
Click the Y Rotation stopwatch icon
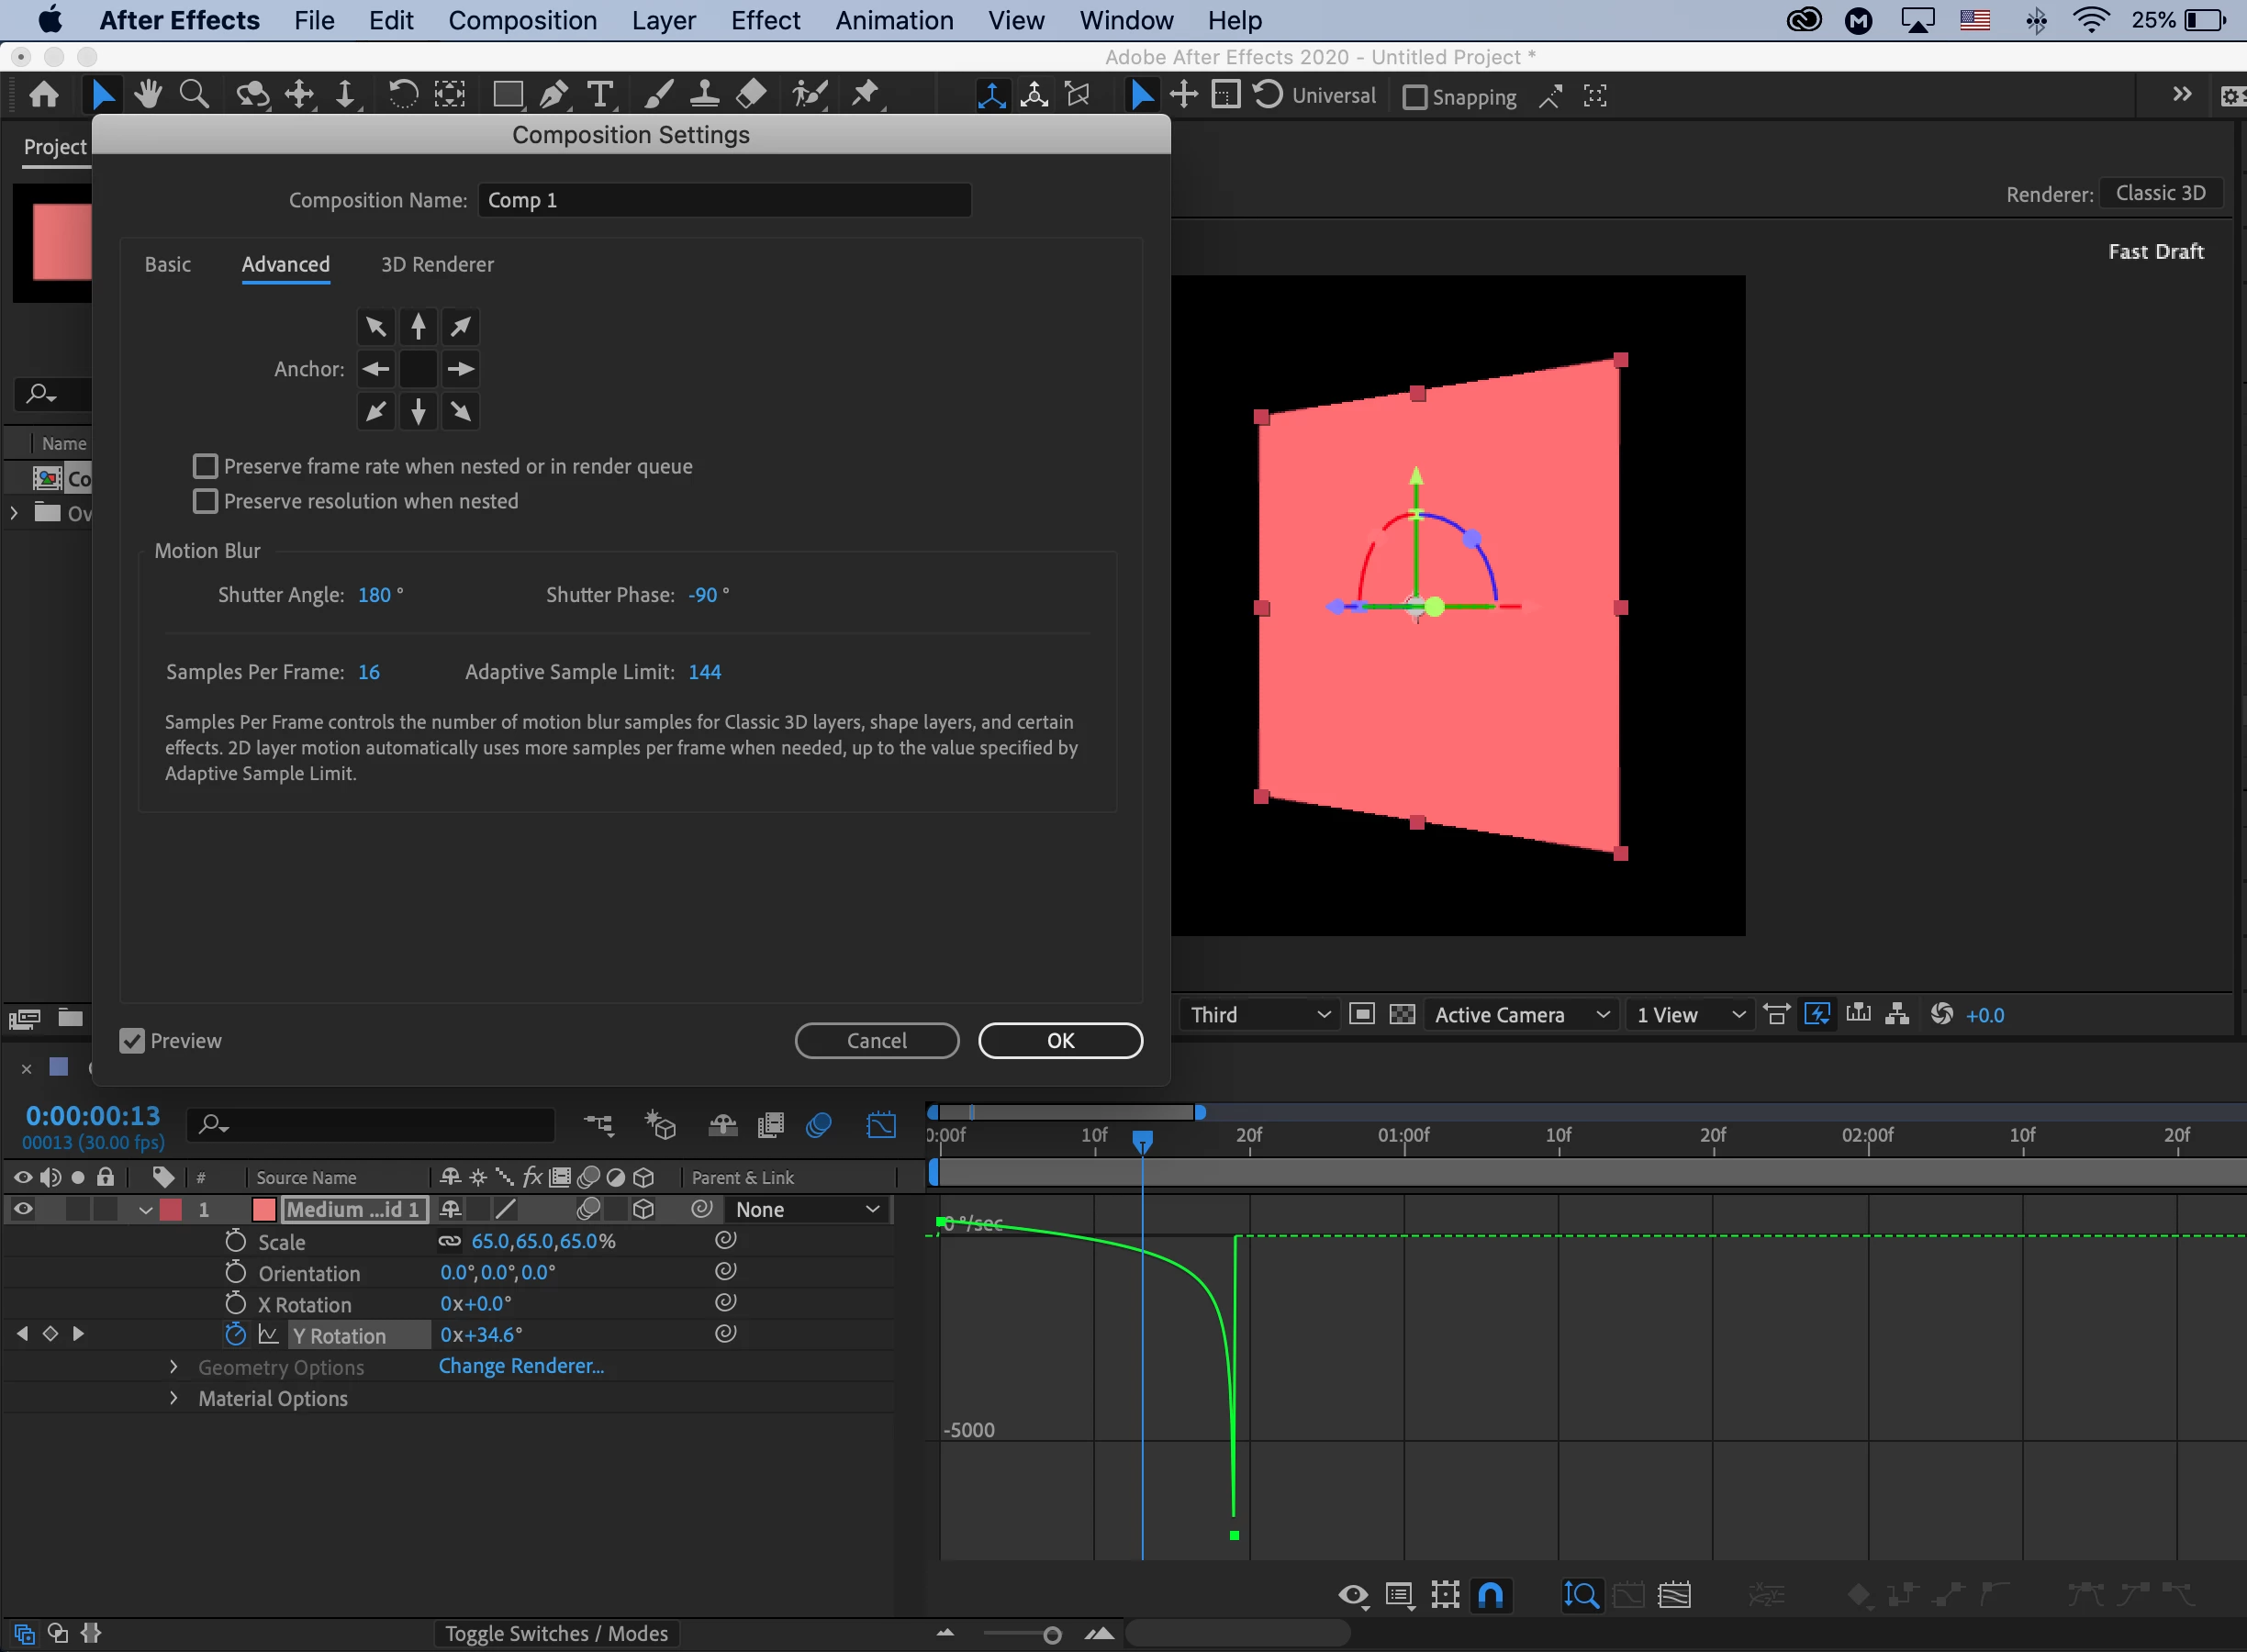click(x=235, y=1335)
